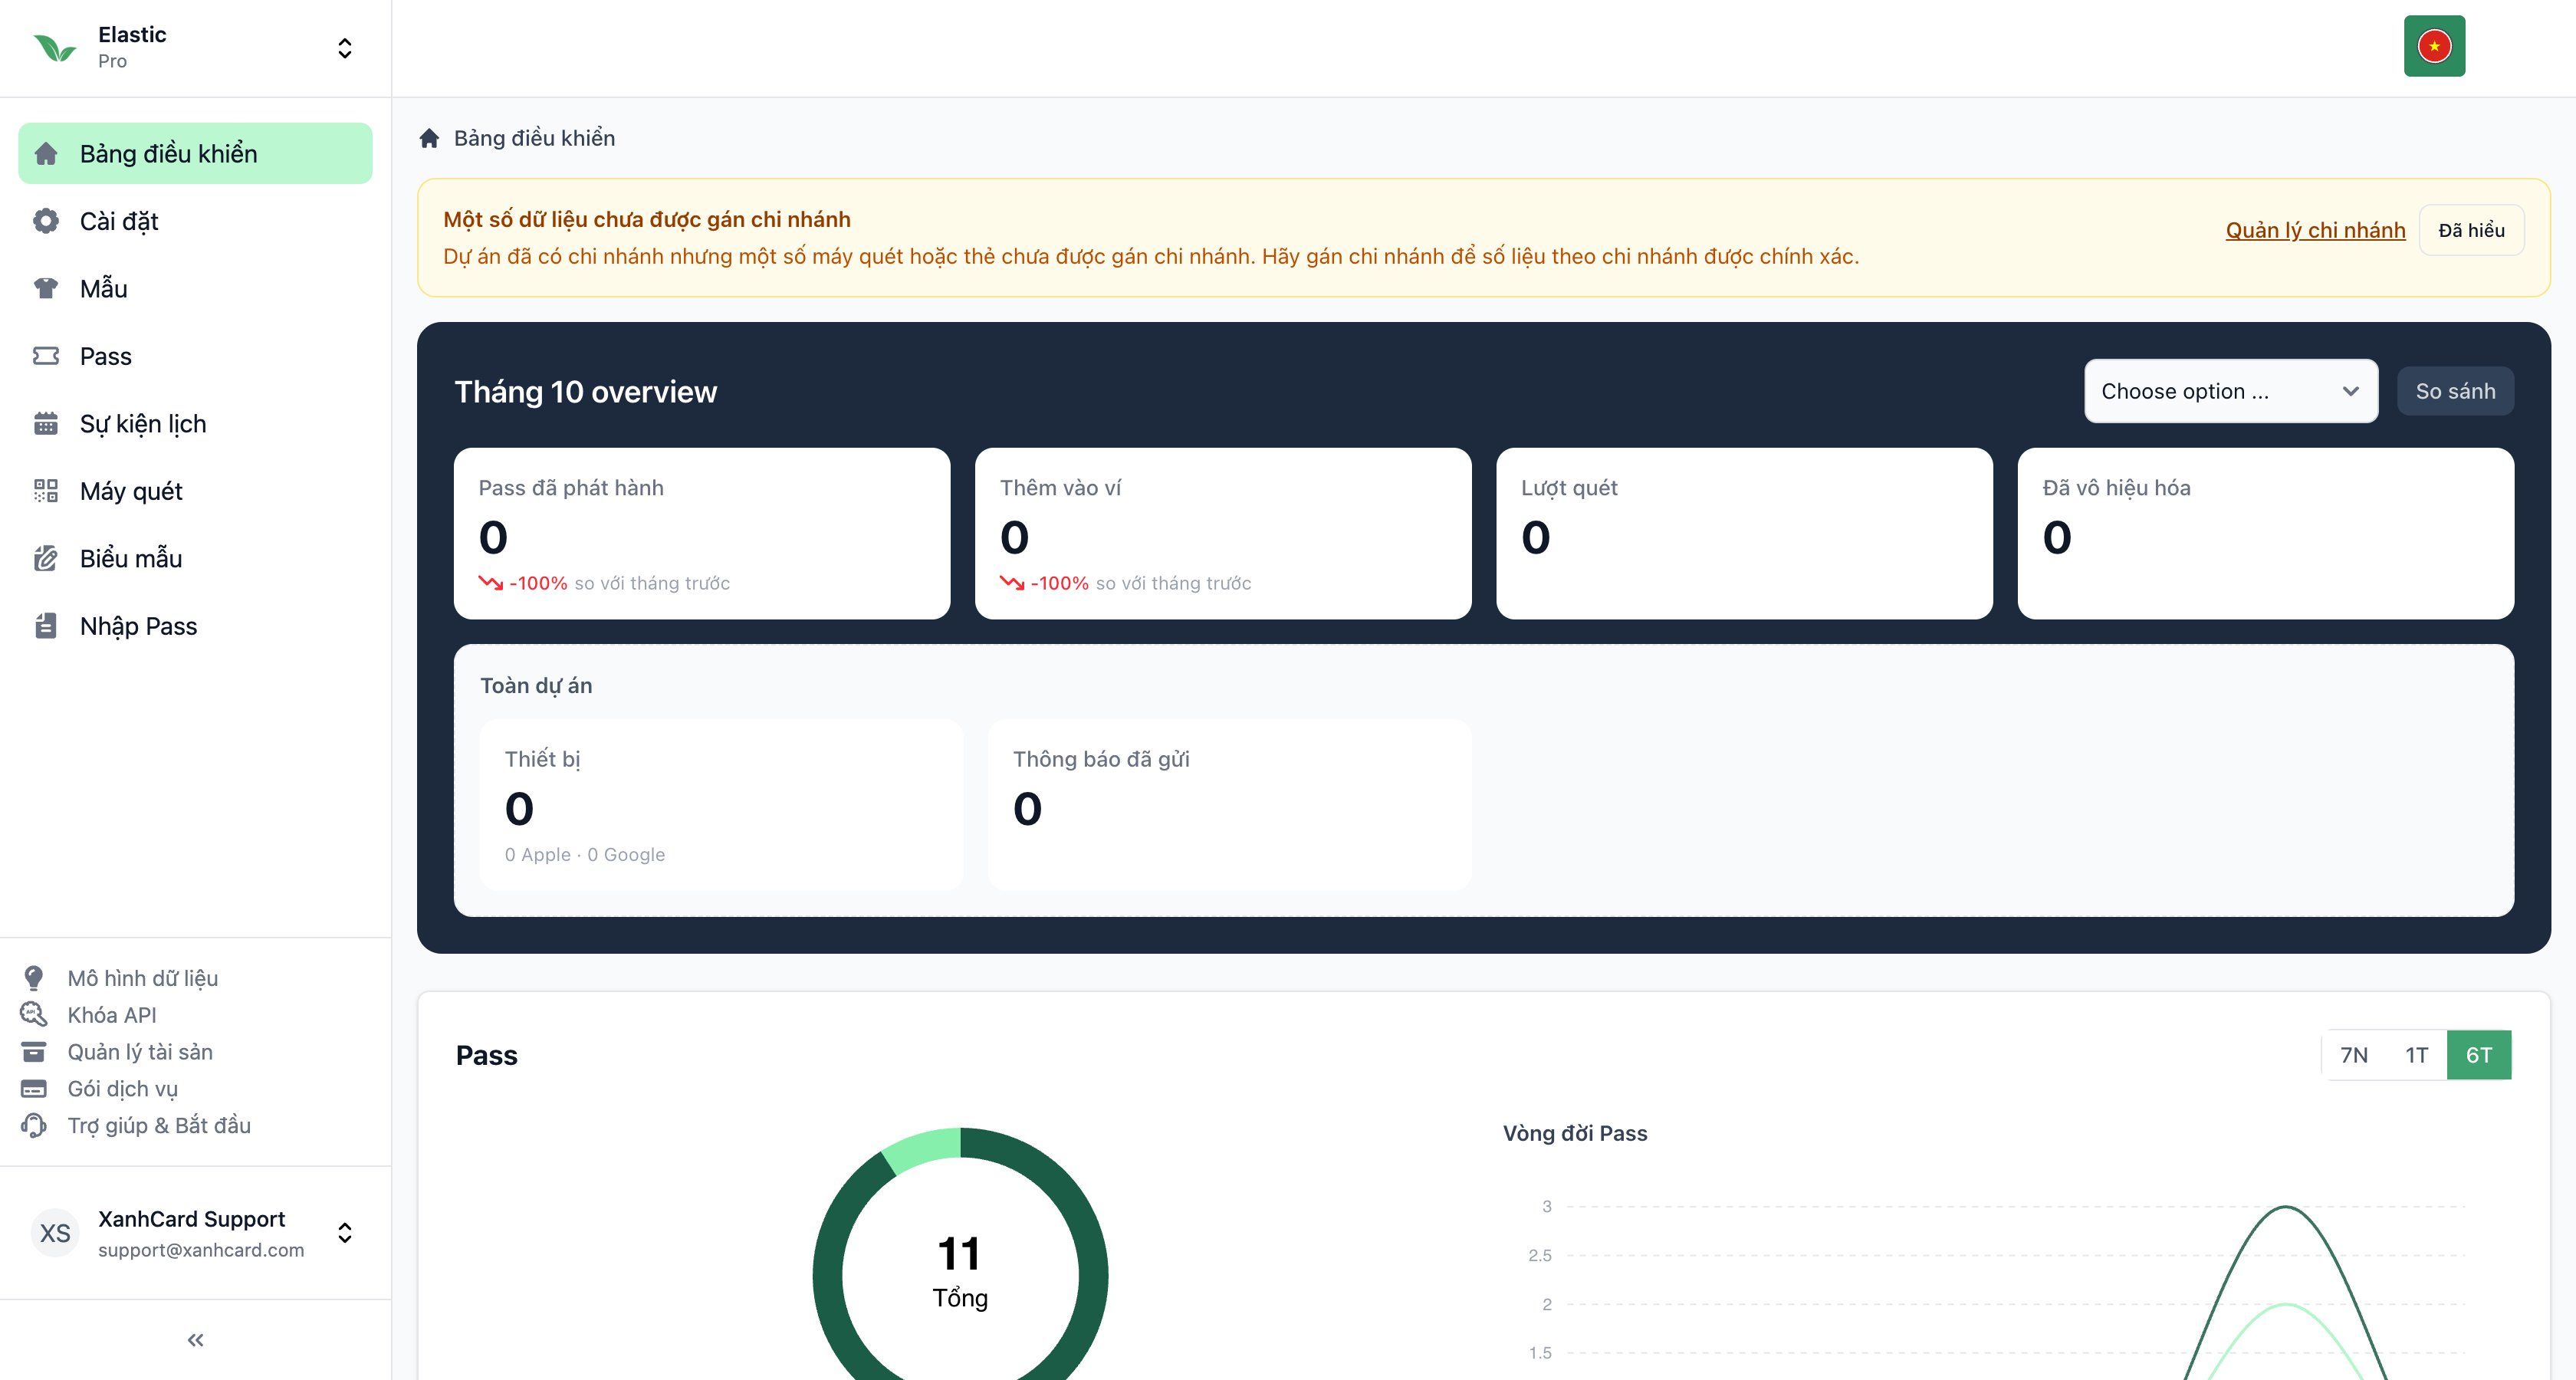
Task: Open the Pass menu item
Action: [x=195, y=356]
